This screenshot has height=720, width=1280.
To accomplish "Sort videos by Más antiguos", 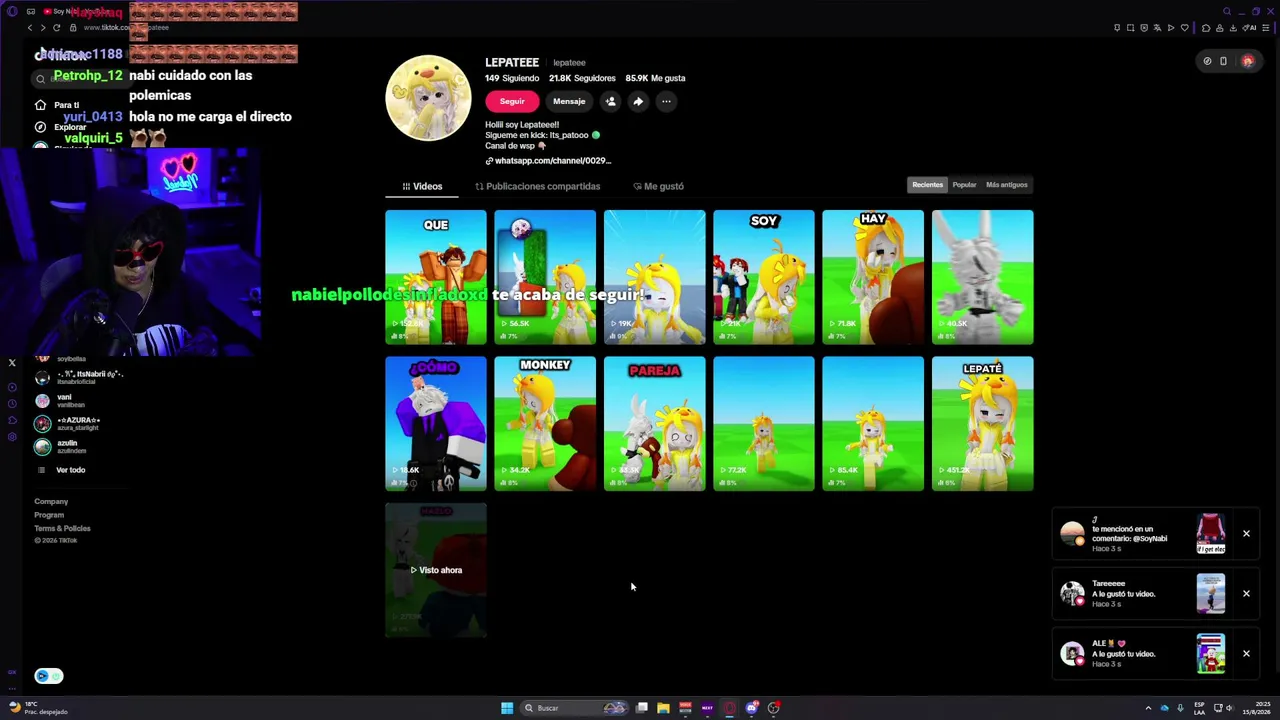I will coord(1006,185).
